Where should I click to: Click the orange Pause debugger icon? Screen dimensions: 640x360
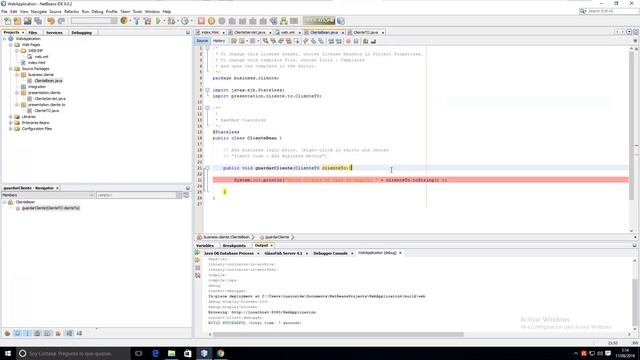tap(211, 21)
